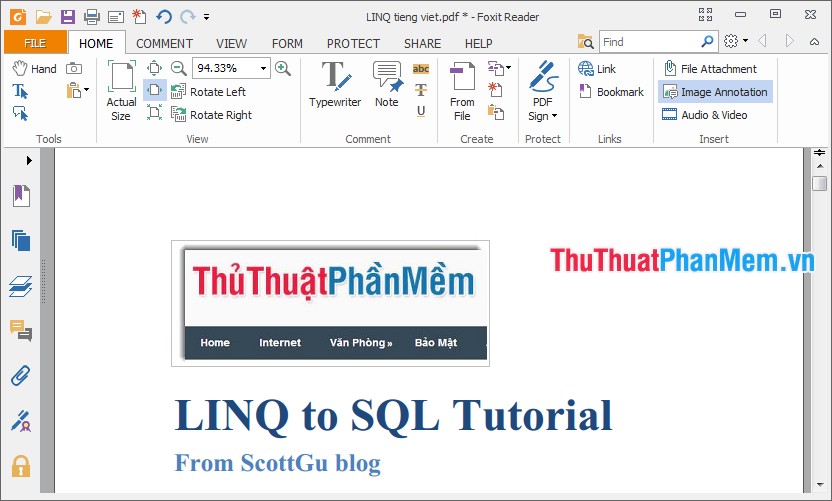Open the SHARE tab
The width and height of the screenshot is (832, 501).
(x=422, y=43)
